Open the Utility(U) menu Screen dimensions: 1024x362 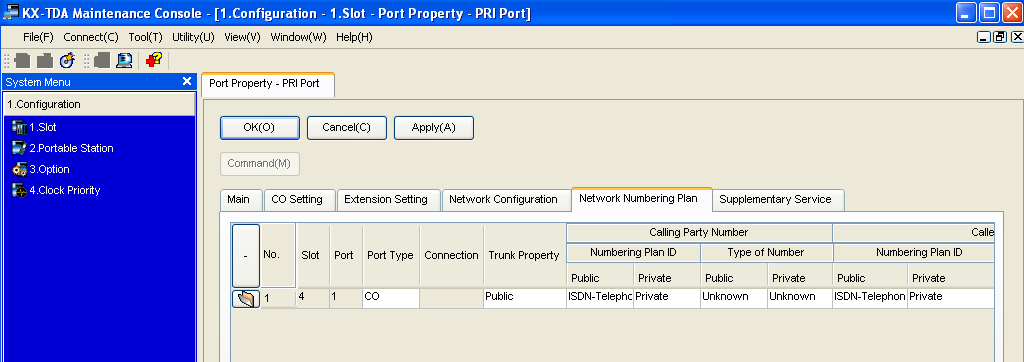193,37
